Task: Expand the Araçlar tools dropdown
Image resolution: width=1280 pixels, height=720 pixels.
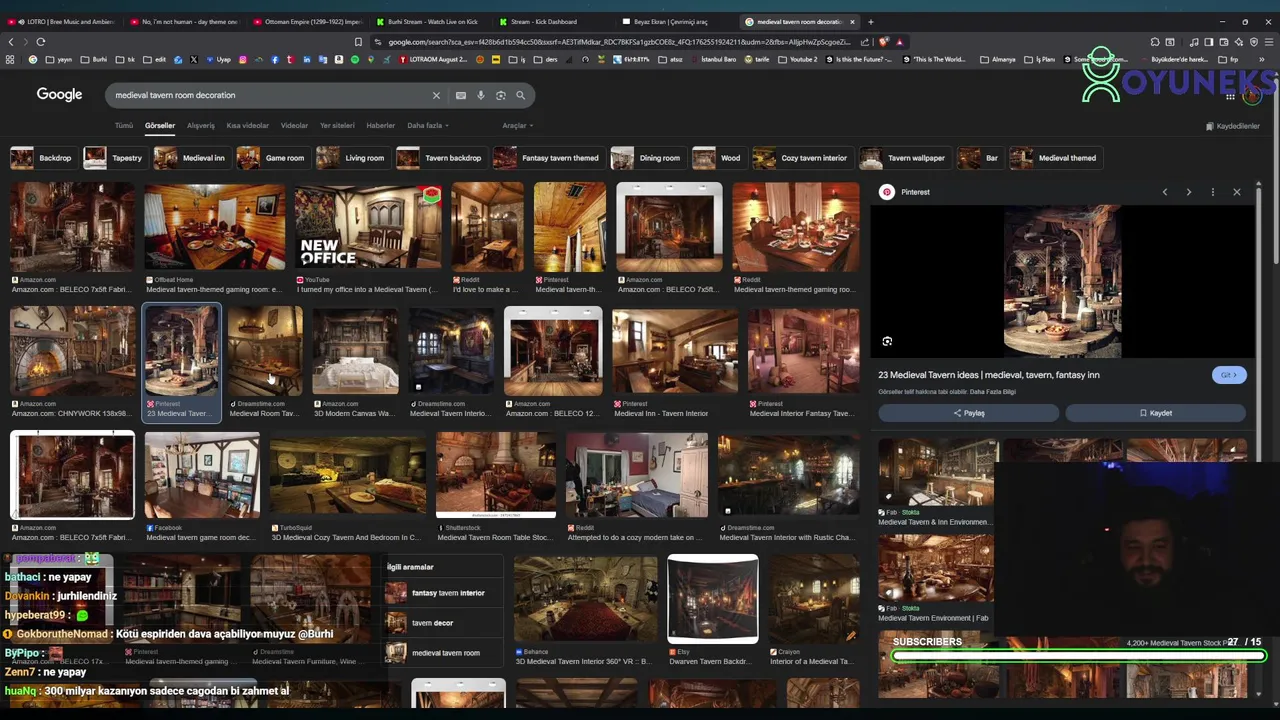Action: point(517,126)
